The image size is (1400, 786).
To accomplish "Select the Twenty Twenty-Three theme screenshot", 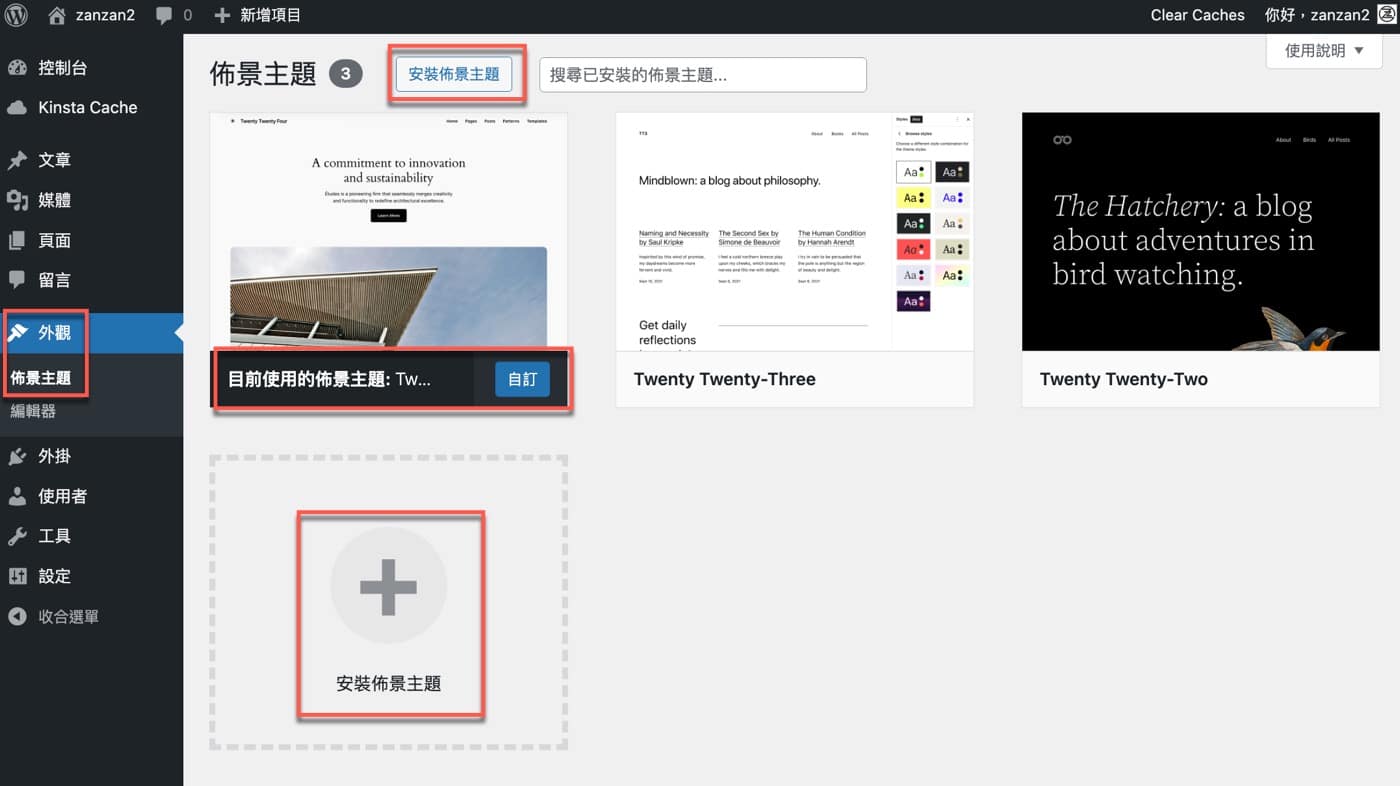I will tap(795, 231).
